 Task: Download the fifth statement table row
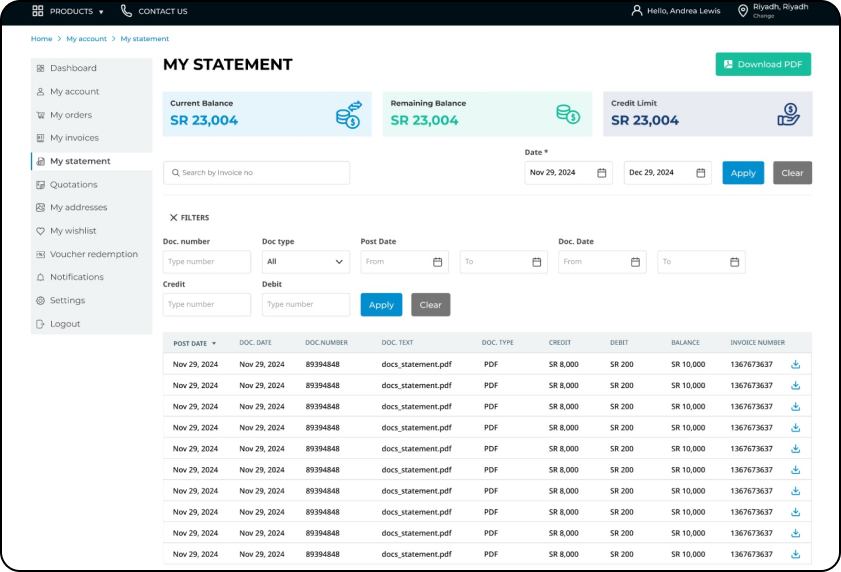pyautogui.click(x=795, y=449)
